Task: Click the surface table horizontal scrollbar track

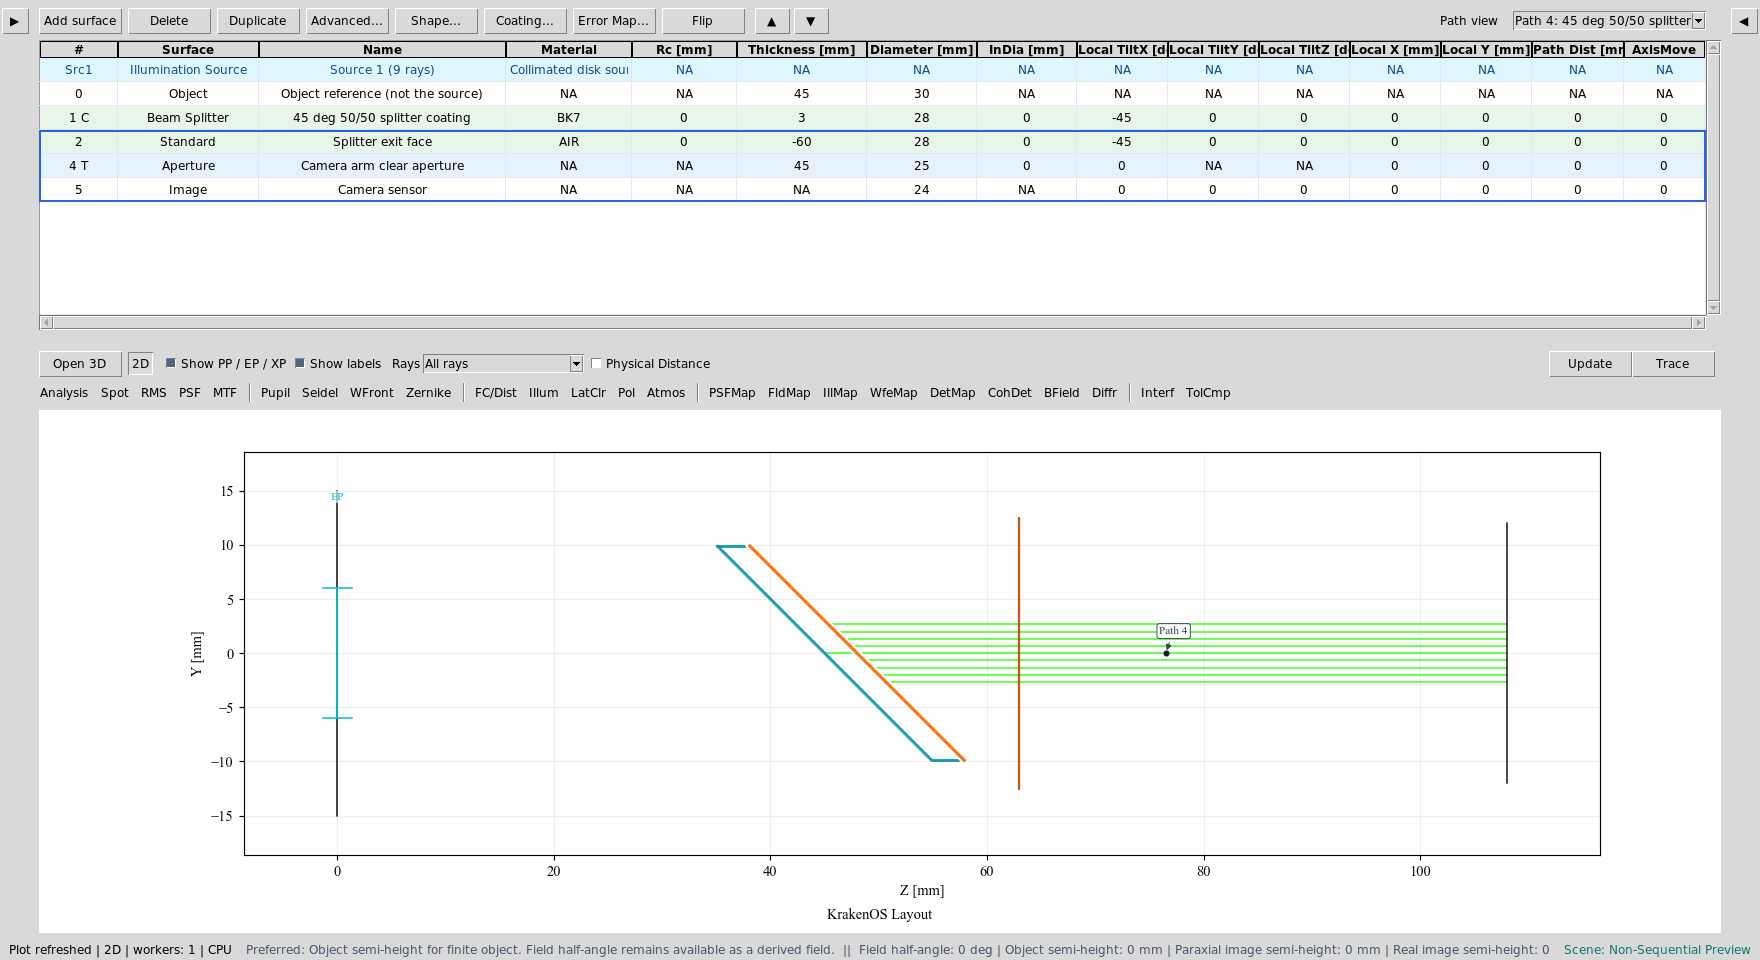Action: point(872,322)
